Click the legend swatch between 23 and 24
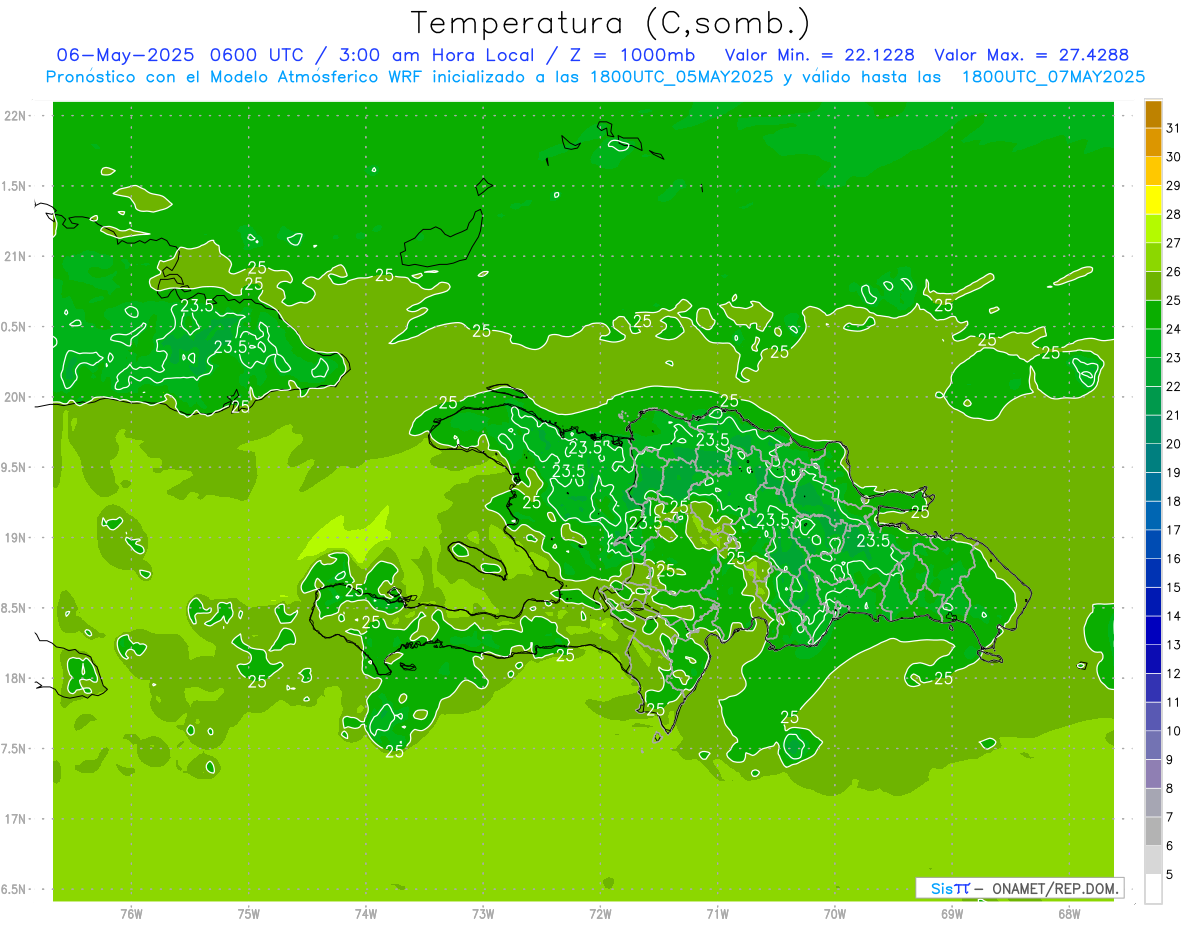 tap(1153, 343)
